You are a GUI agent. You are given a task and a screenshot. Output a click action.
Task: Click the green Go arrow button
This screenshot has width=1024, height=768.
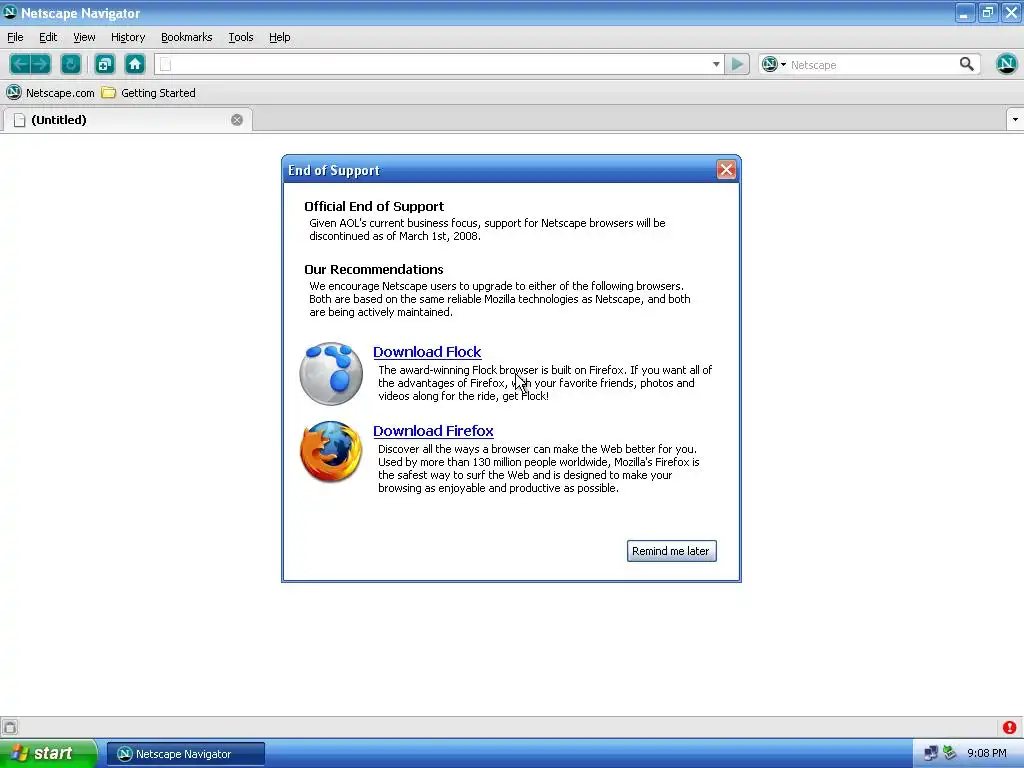coord(737,64)
